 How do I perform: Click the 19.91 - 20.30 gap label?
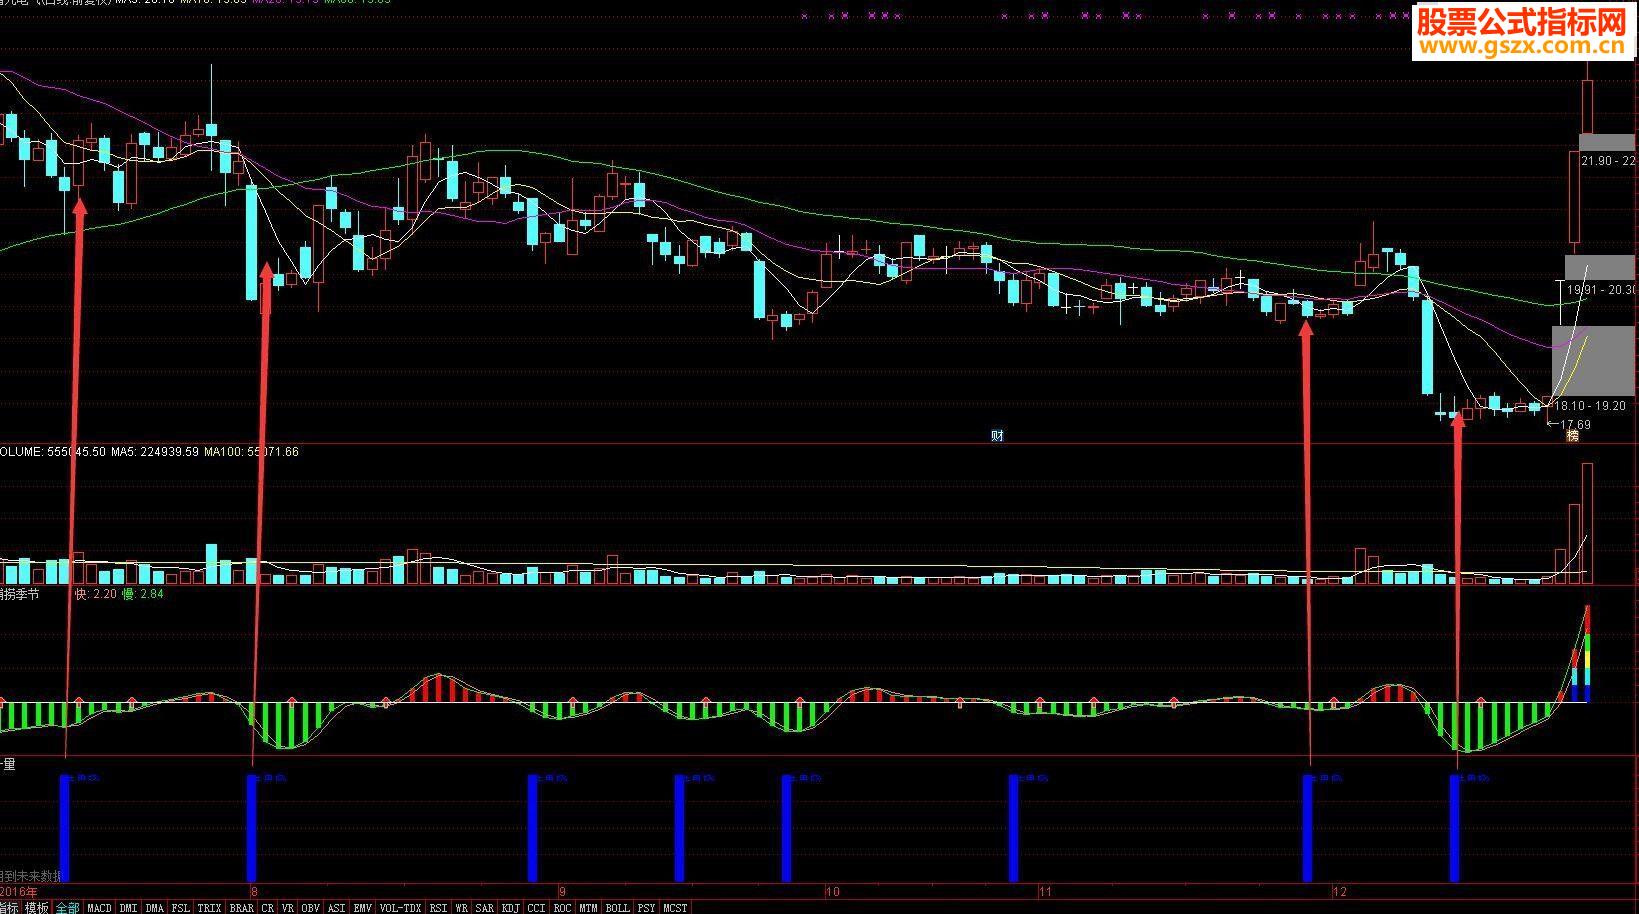(1602, 290)
